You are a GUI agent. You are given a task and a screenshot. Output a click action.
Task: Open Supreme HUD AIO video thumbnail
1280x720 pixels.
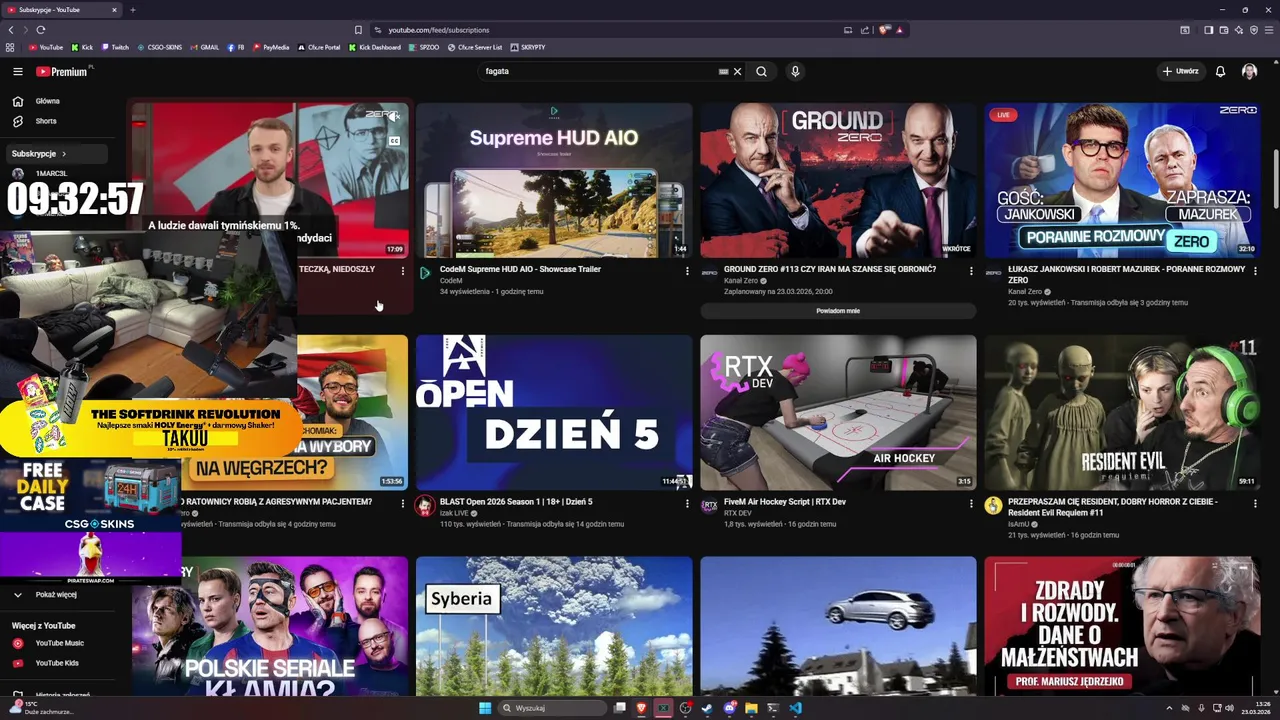click(x=554, y=180)
